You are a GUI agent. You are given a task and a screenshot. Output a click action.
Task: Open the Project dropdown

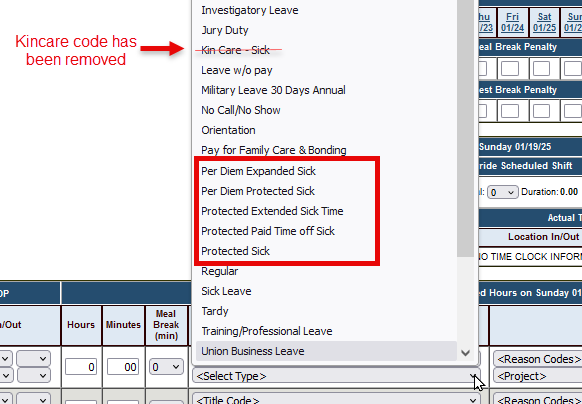(538, 376)
